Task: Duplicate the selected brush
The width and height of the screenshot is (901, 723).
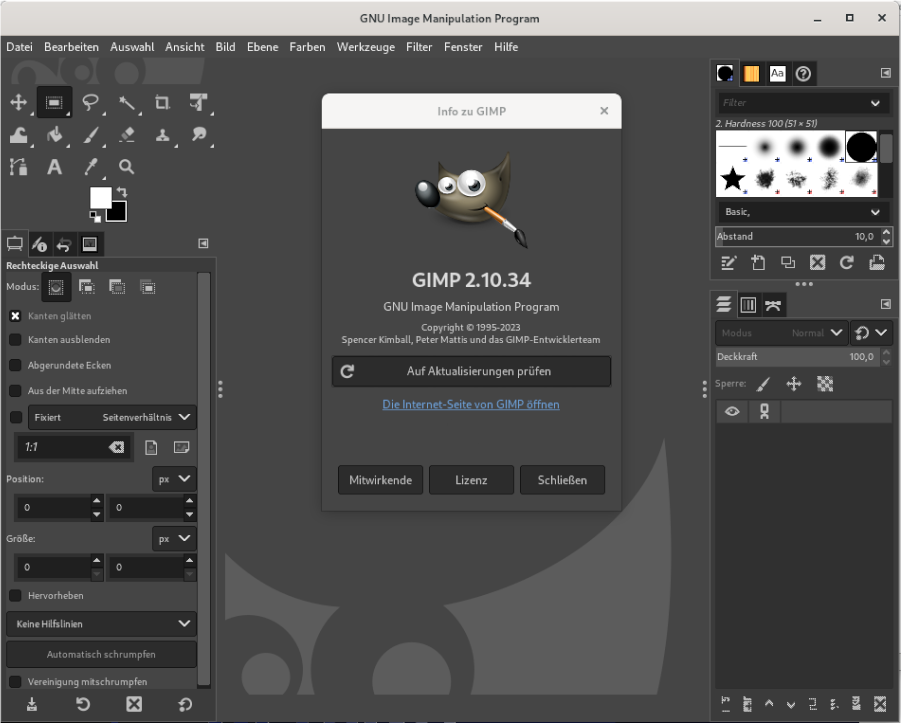Action: click(788, 263)
